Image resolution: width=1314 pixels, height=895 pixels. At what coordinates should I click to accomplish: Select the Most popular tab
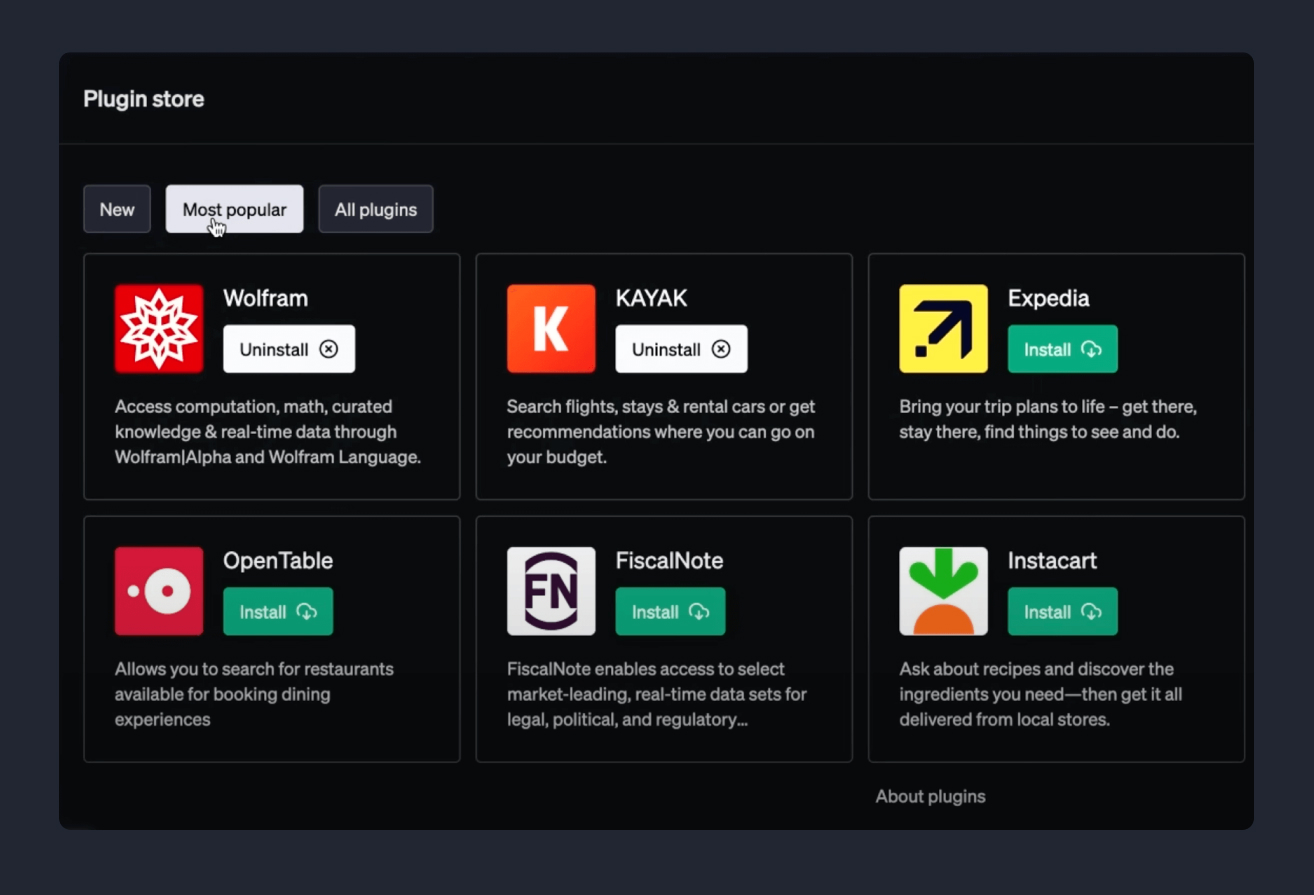234,209
